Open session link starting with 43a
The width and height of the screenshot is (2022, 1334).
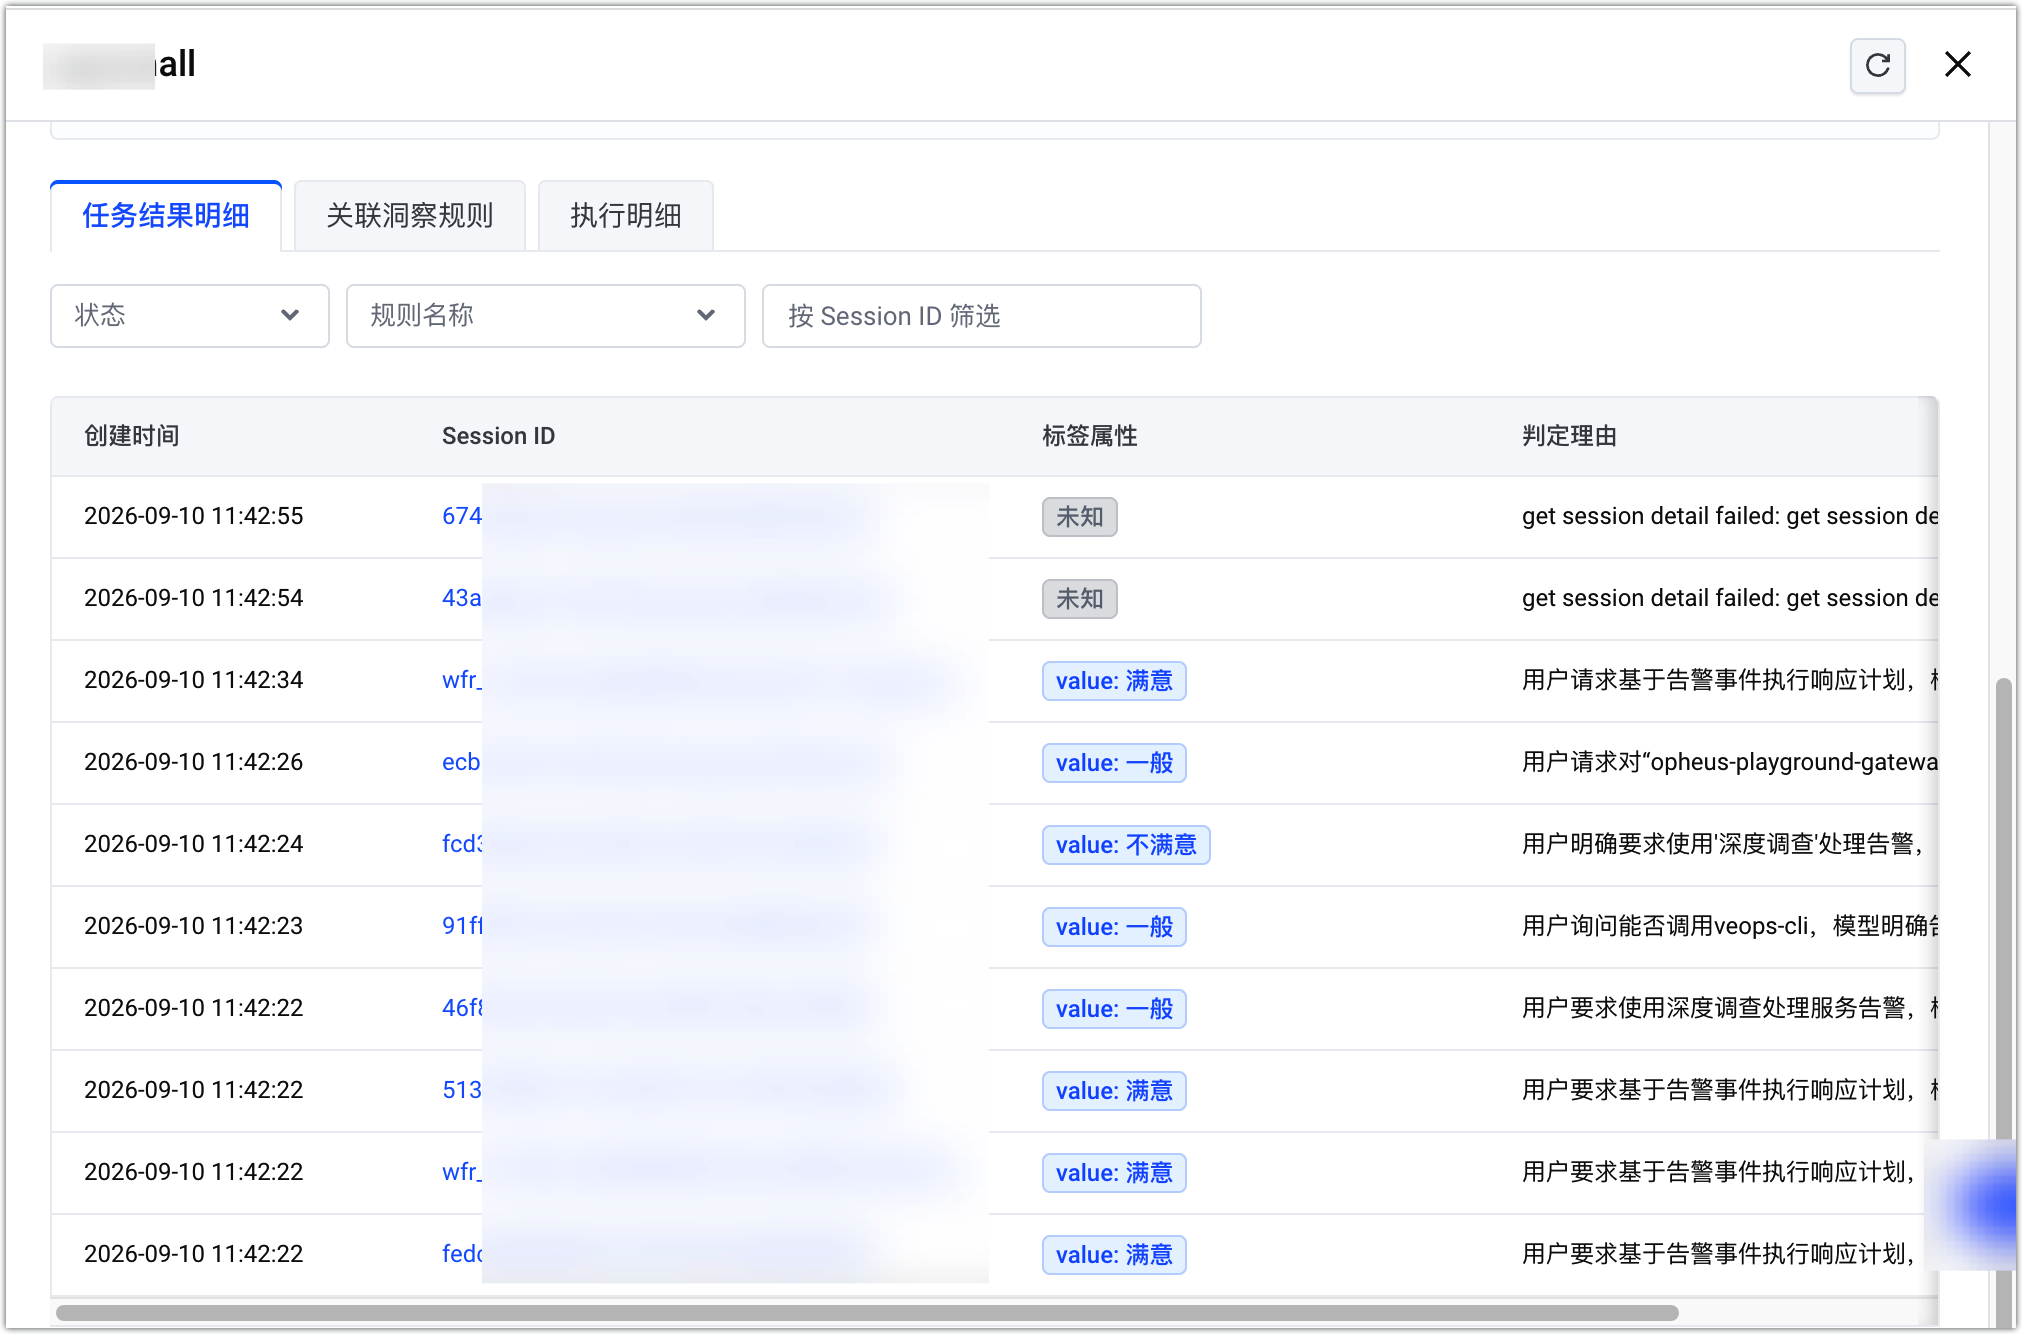tap(462, 598)
